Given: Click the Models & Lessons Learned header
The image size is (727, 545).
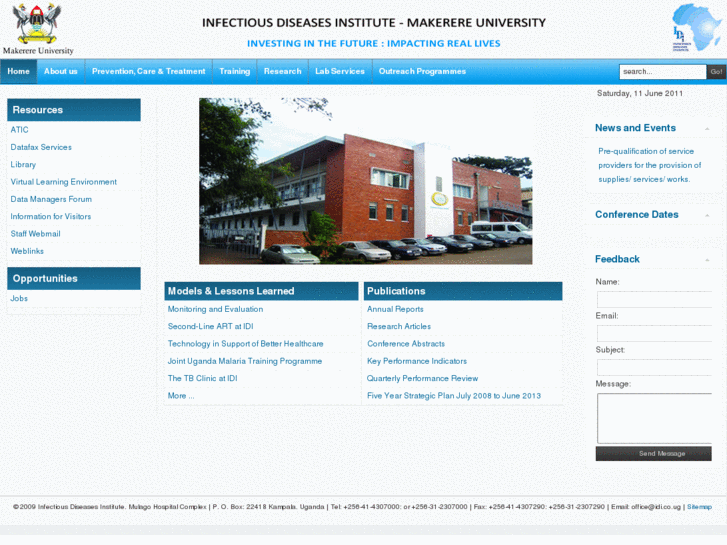Looking at the screenshot, I should [x=261, y=292].
